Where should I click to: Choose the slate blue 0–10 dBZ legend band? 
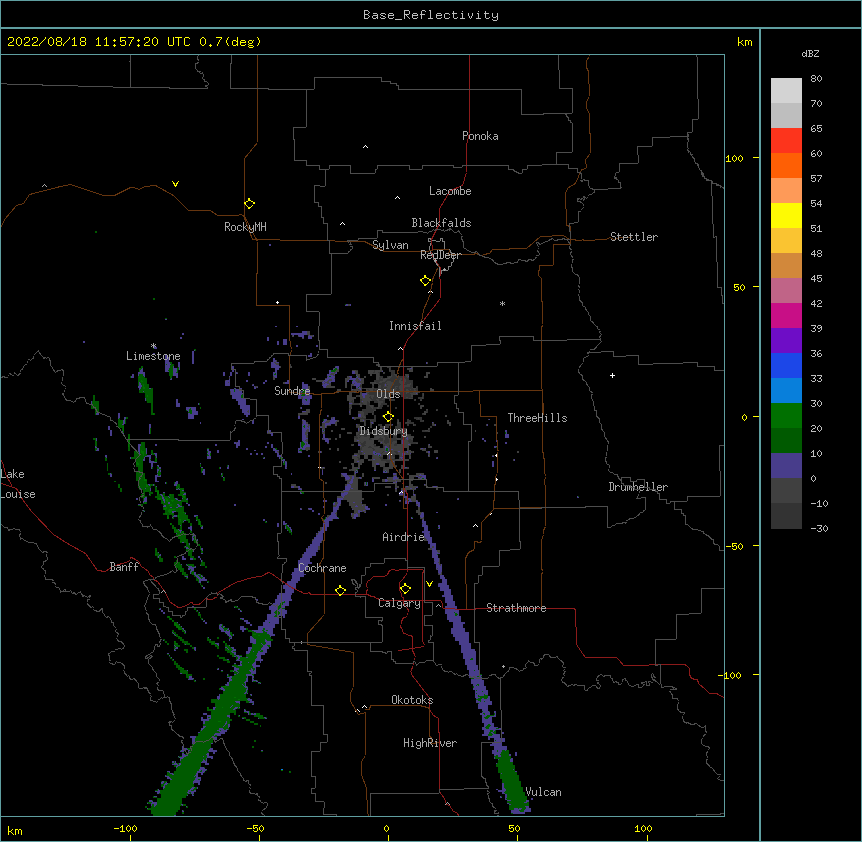[786, 466]
